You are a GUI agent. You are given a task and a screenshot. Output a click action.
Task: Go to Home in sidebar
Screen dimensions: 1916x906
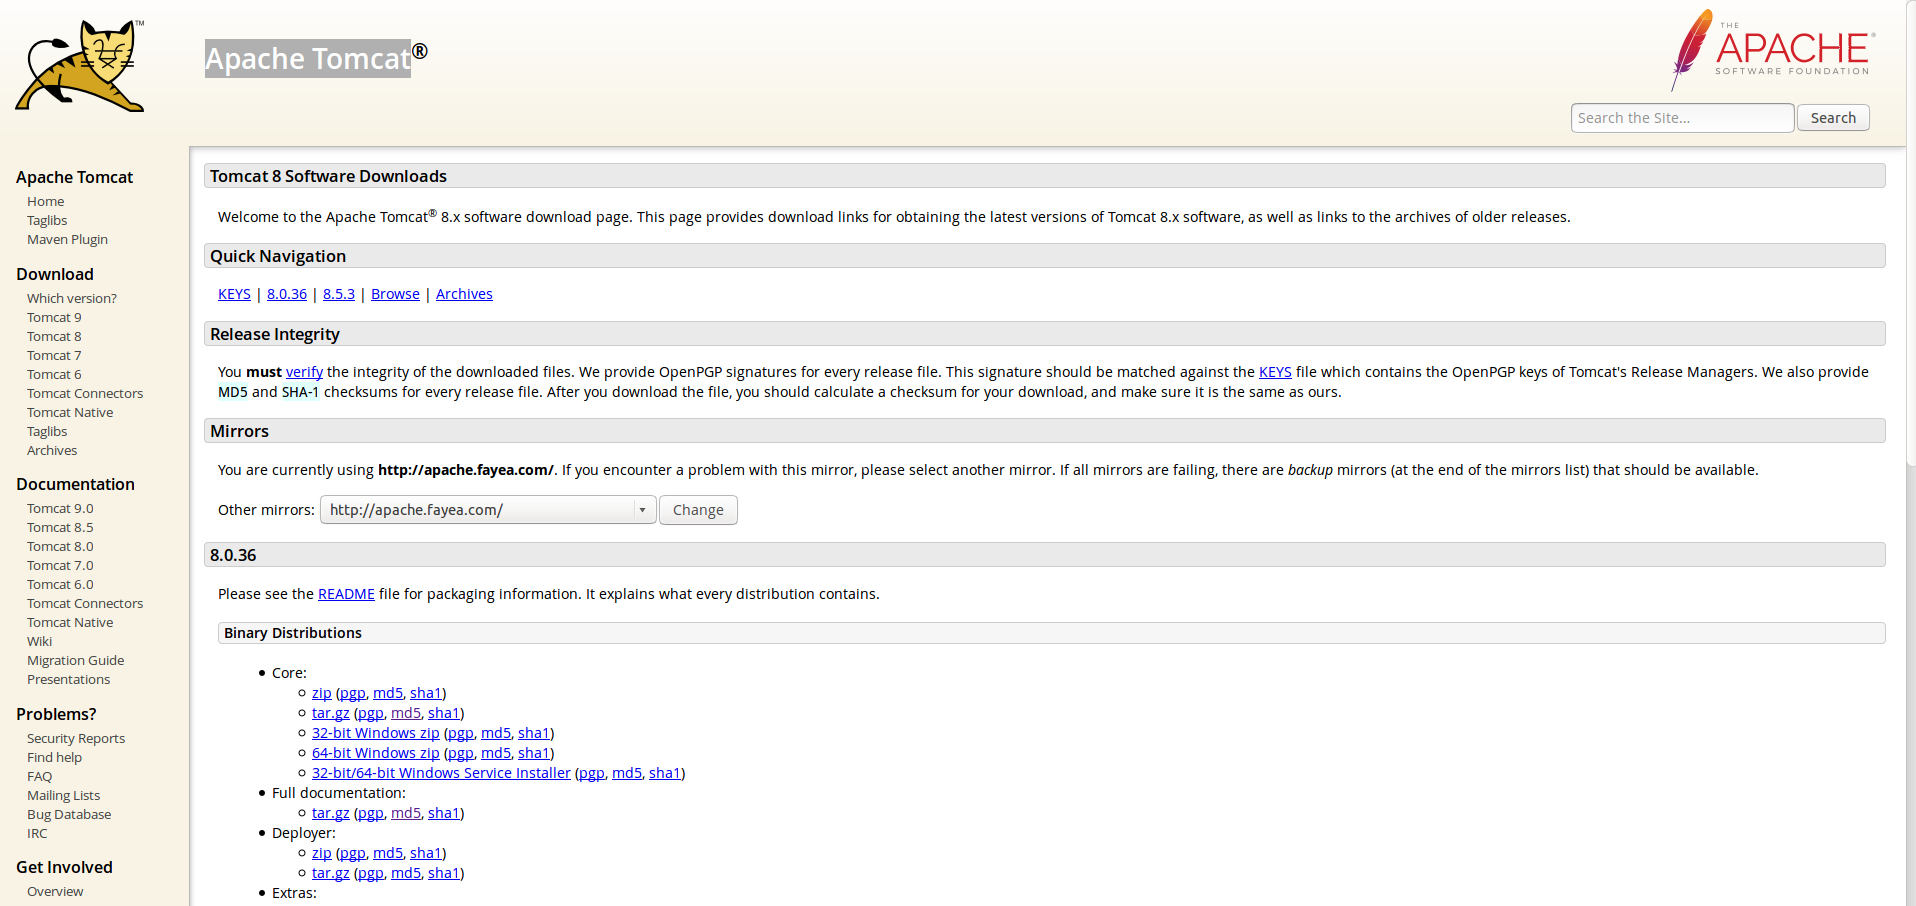(x=45, y=202)
